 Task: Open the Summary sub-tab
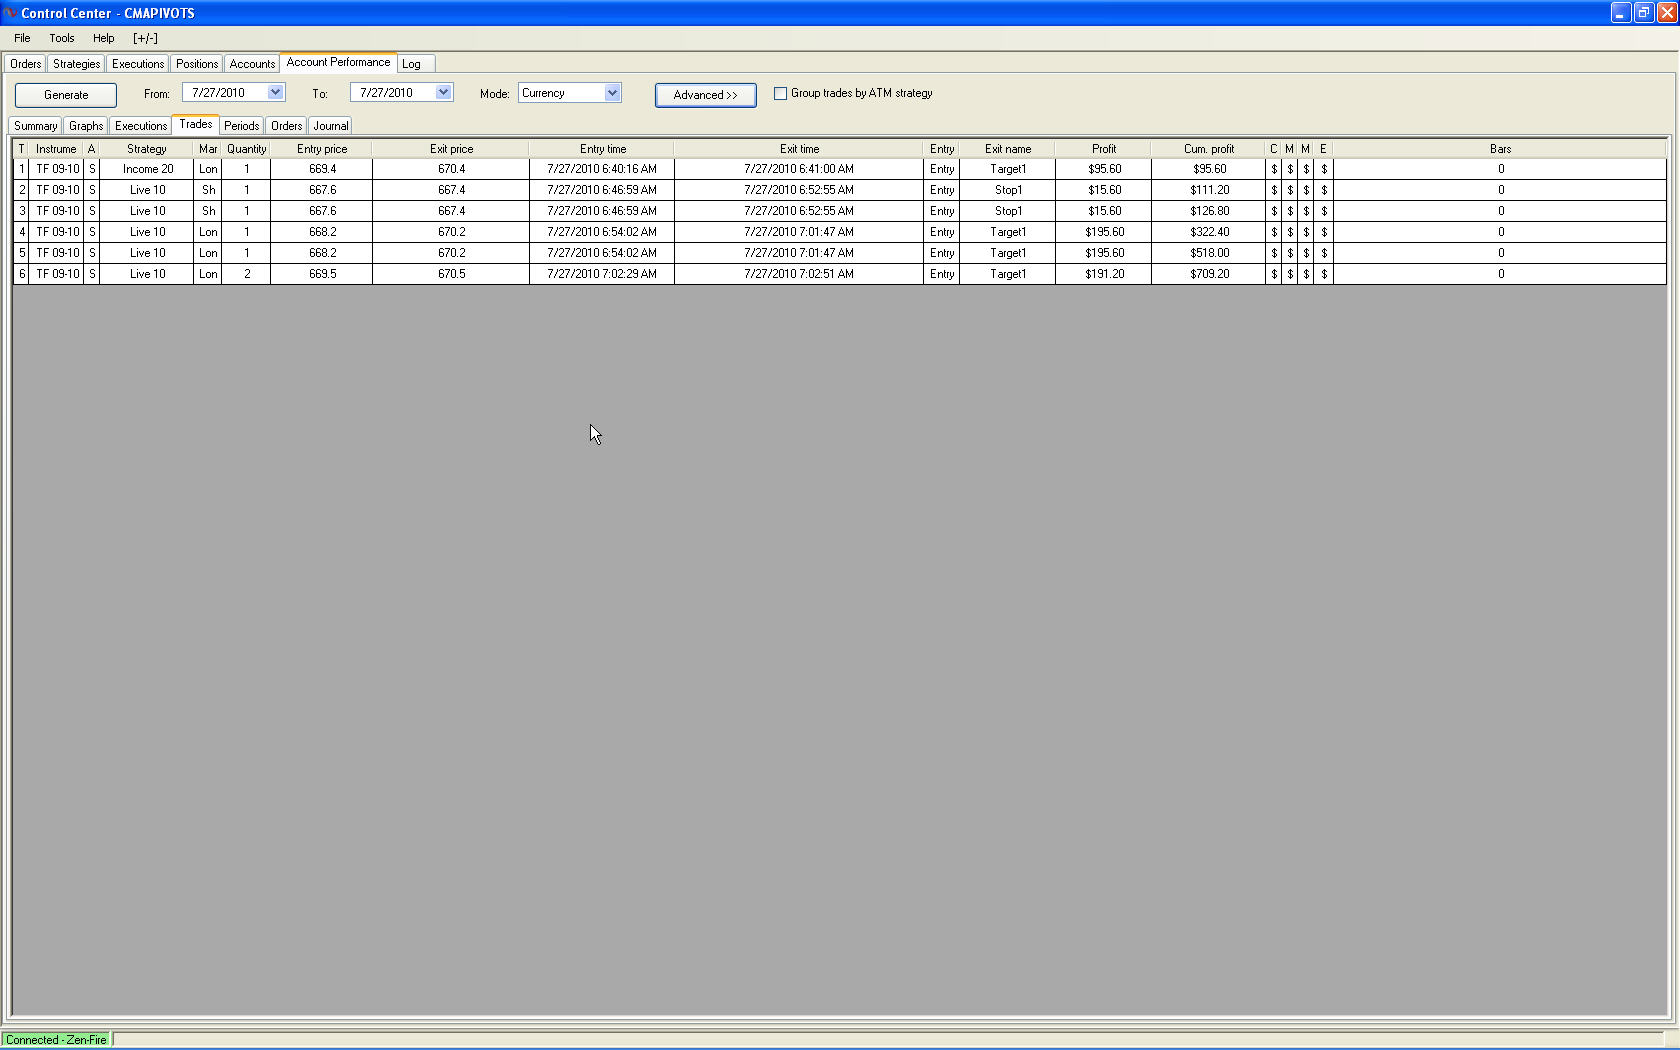(x=35, y=126)
